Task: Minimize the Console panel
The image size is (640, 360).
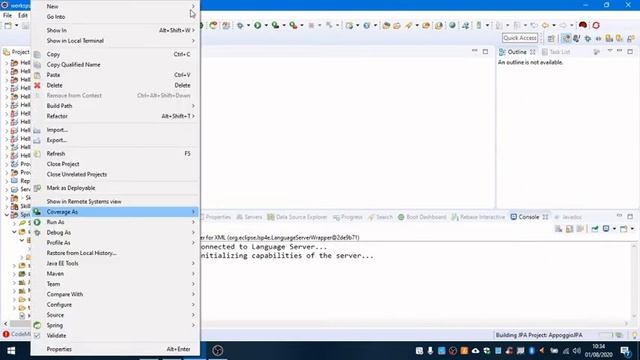Action: tap(619, 216)
